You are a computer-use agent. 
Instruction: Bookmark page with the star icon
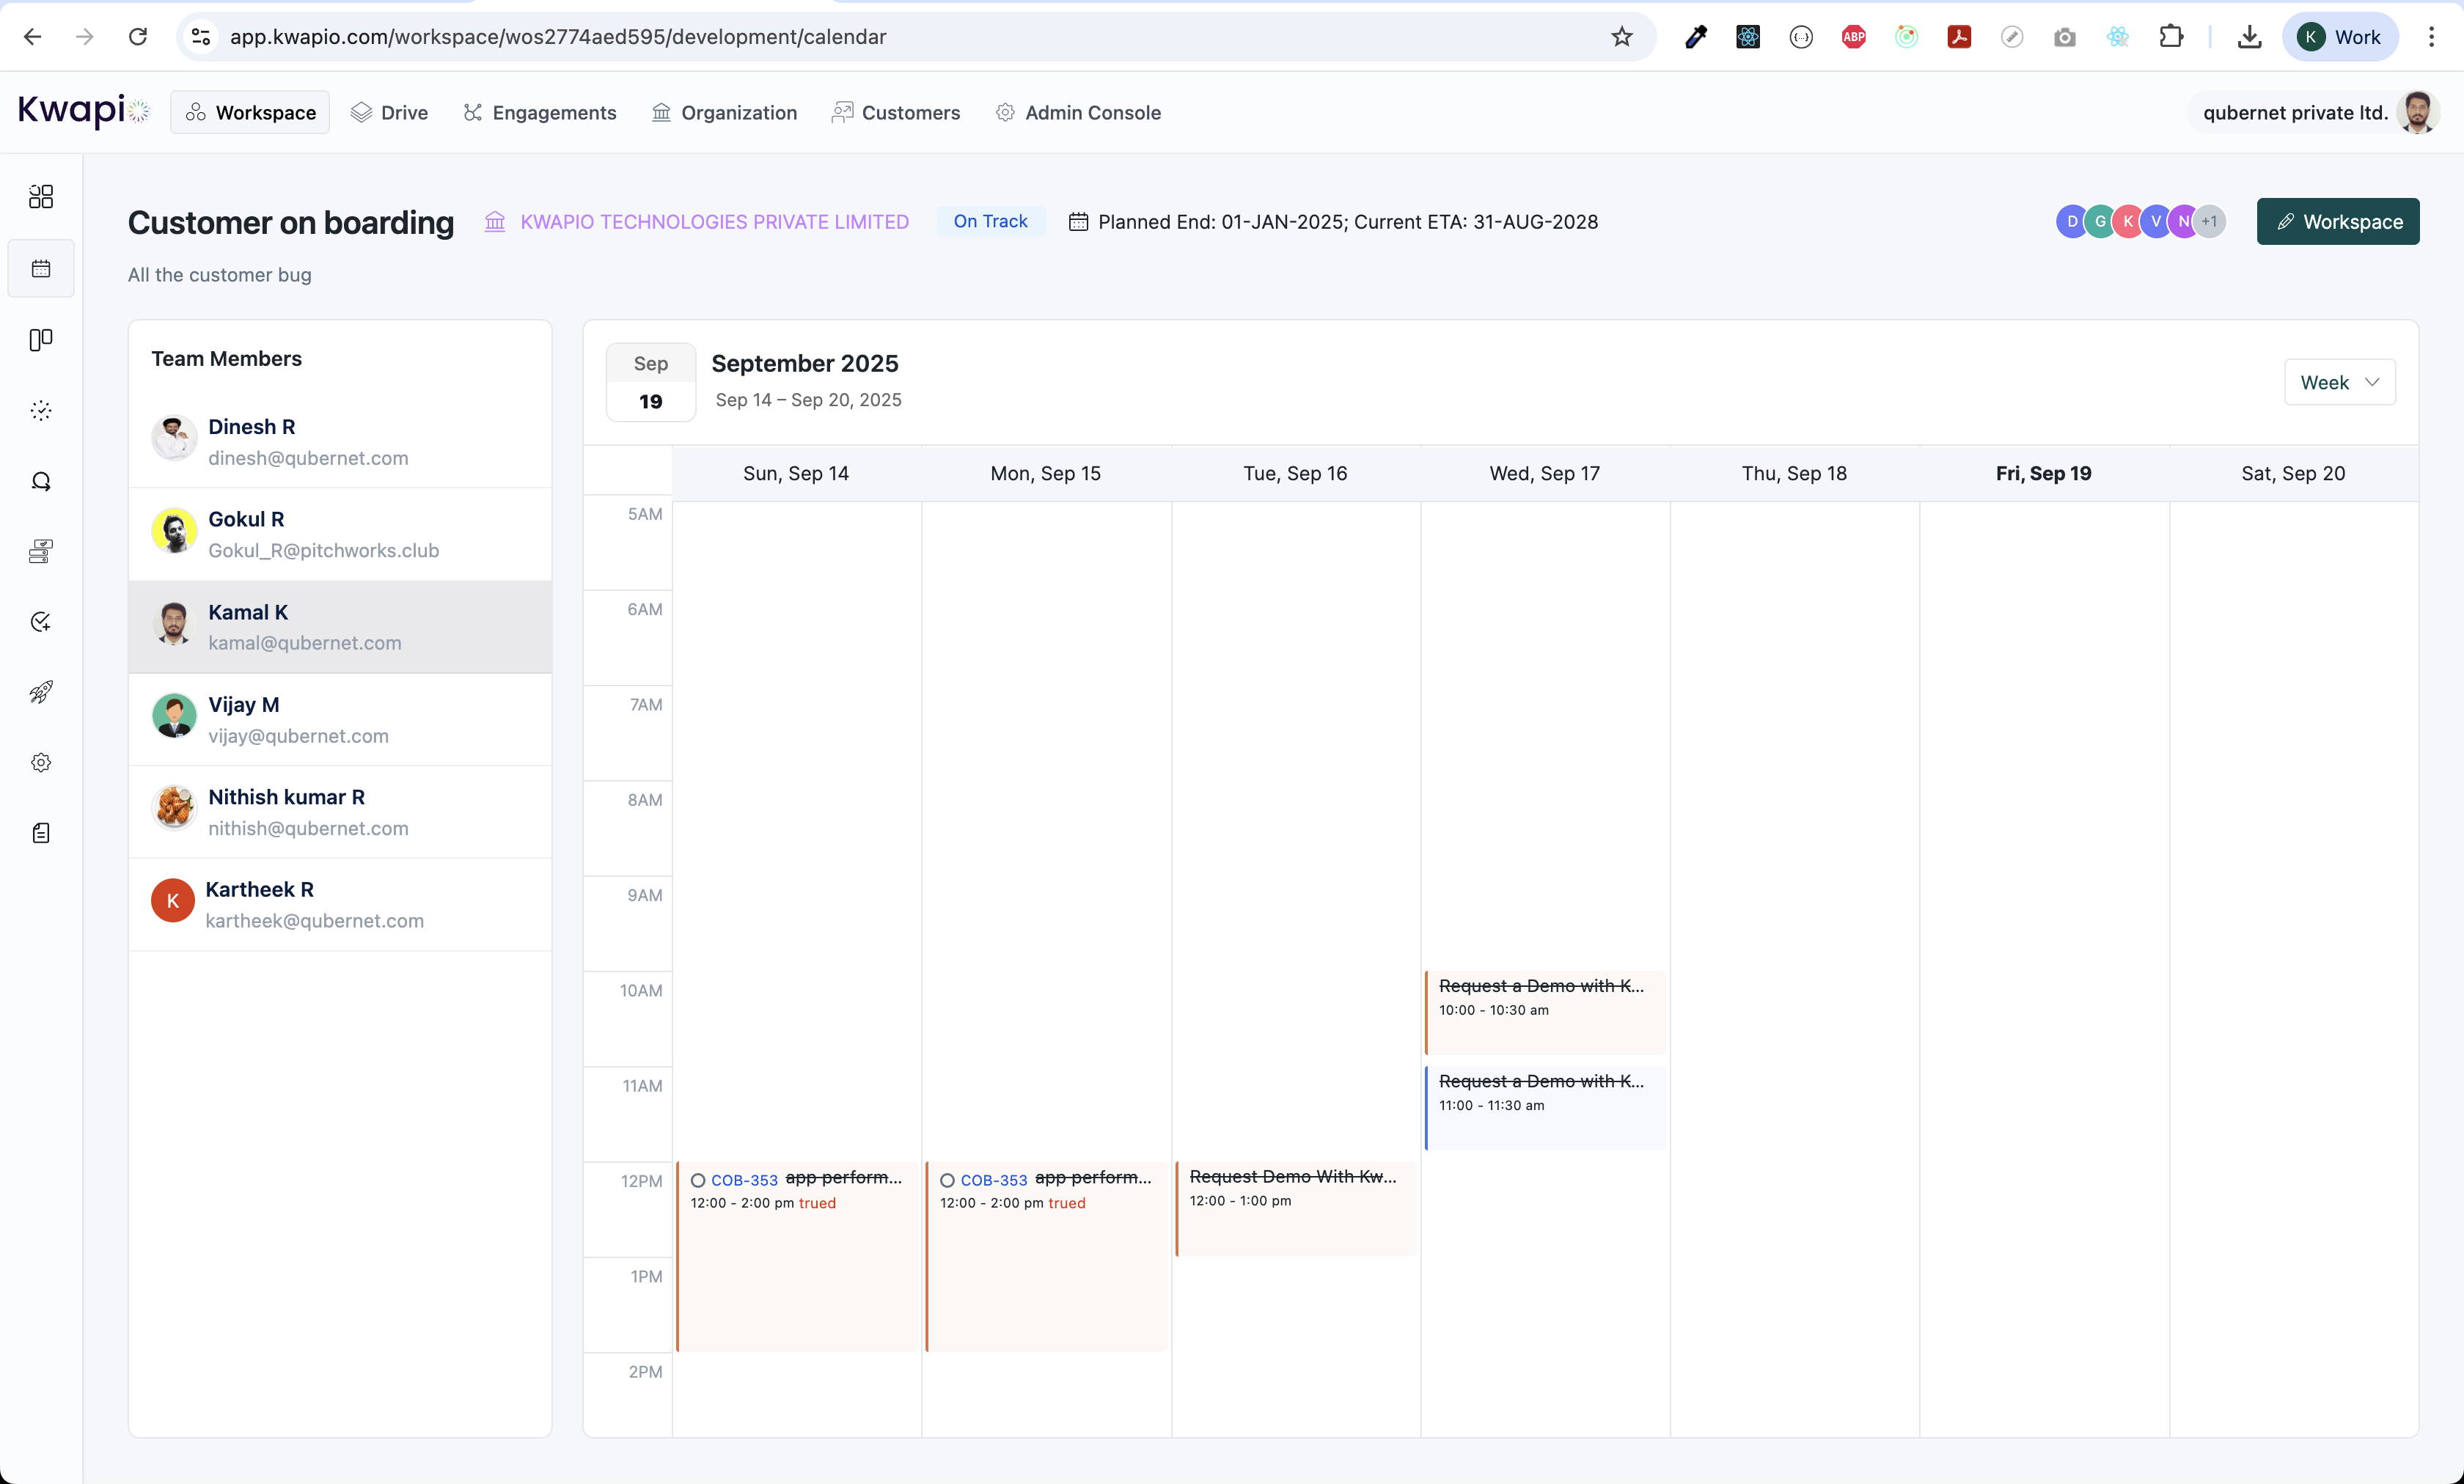1621,37
